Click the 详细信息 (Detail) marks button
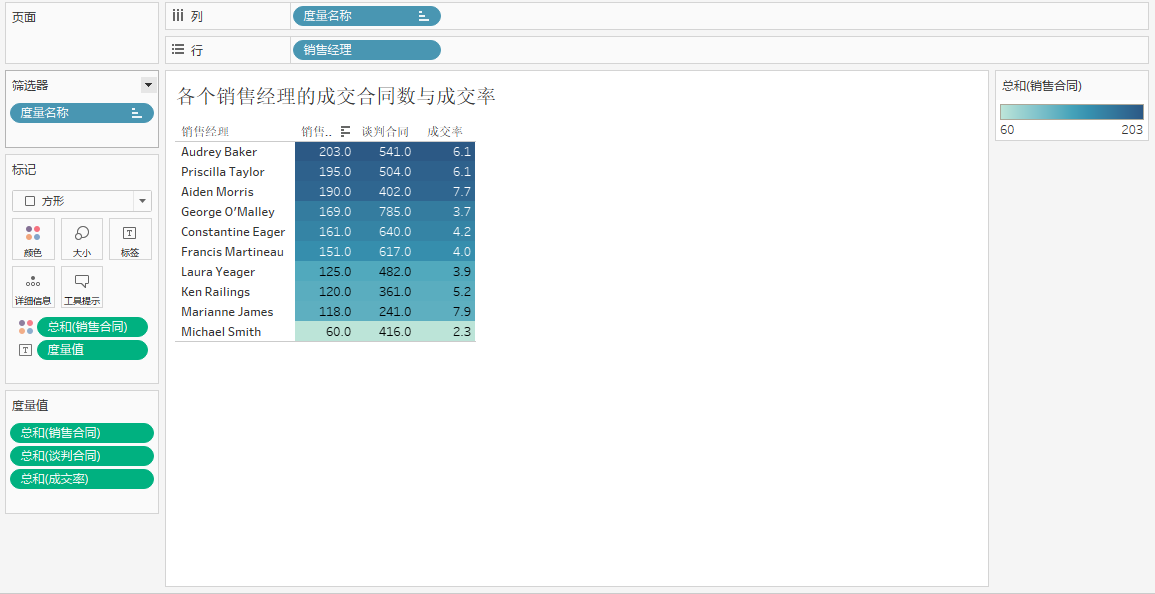This screenshot has width=1155, height=594. [33, 287]
